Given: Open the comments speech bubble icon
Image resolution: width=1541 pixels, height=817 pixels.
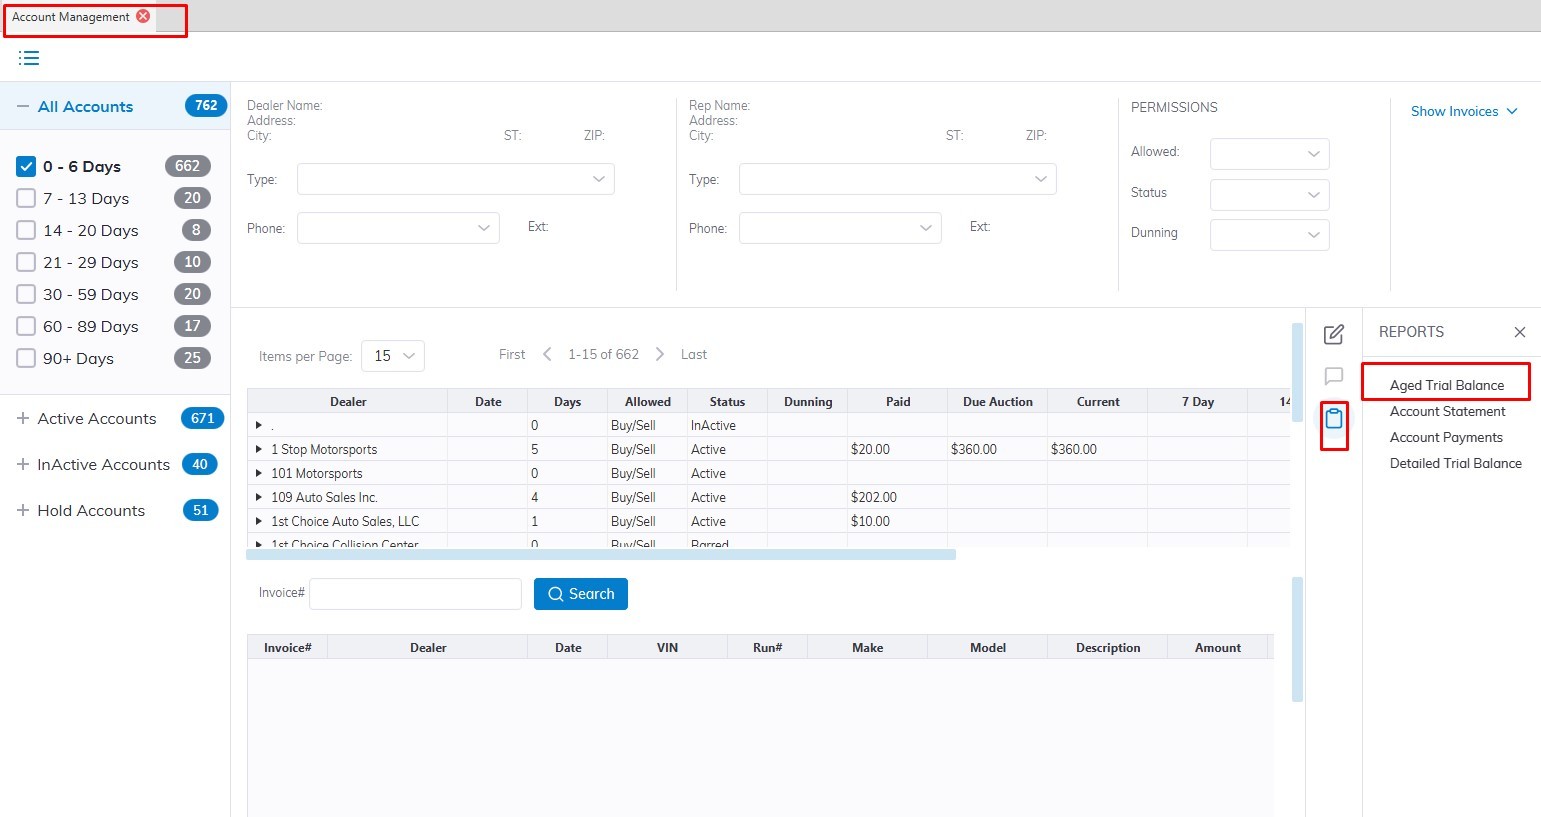Looking at the screenshot, I should click(x=1333, y=376).
